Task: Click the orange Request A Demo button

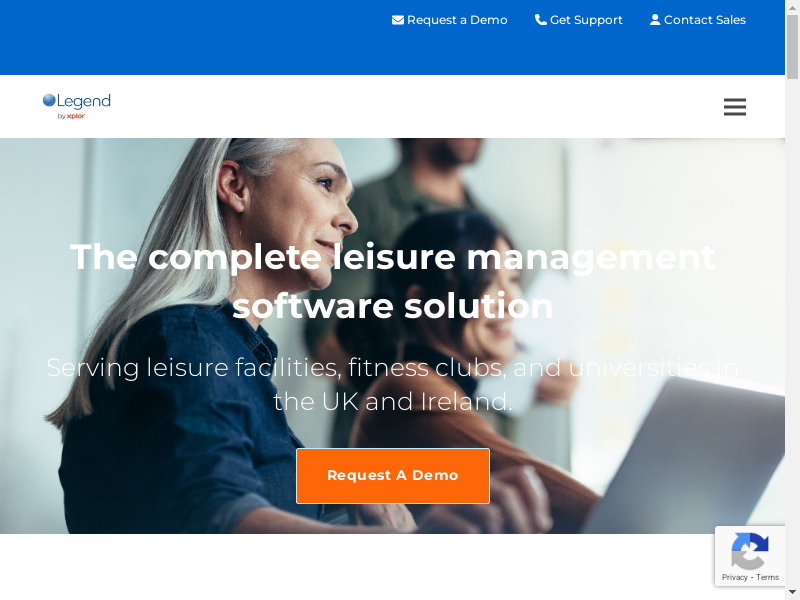Action: point(393,476)
